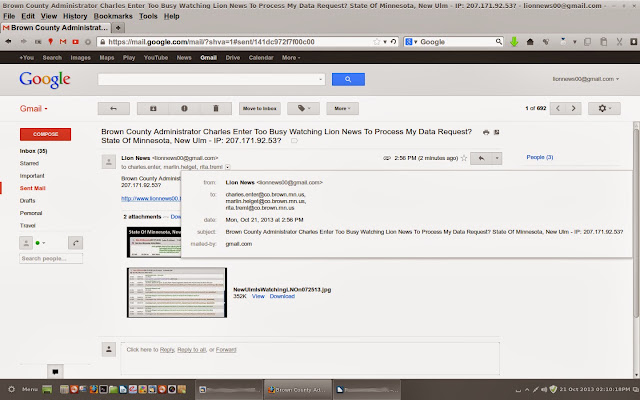Expand the Gmail product switcher dropdown
Screen dimensions: 640x400
33,109
